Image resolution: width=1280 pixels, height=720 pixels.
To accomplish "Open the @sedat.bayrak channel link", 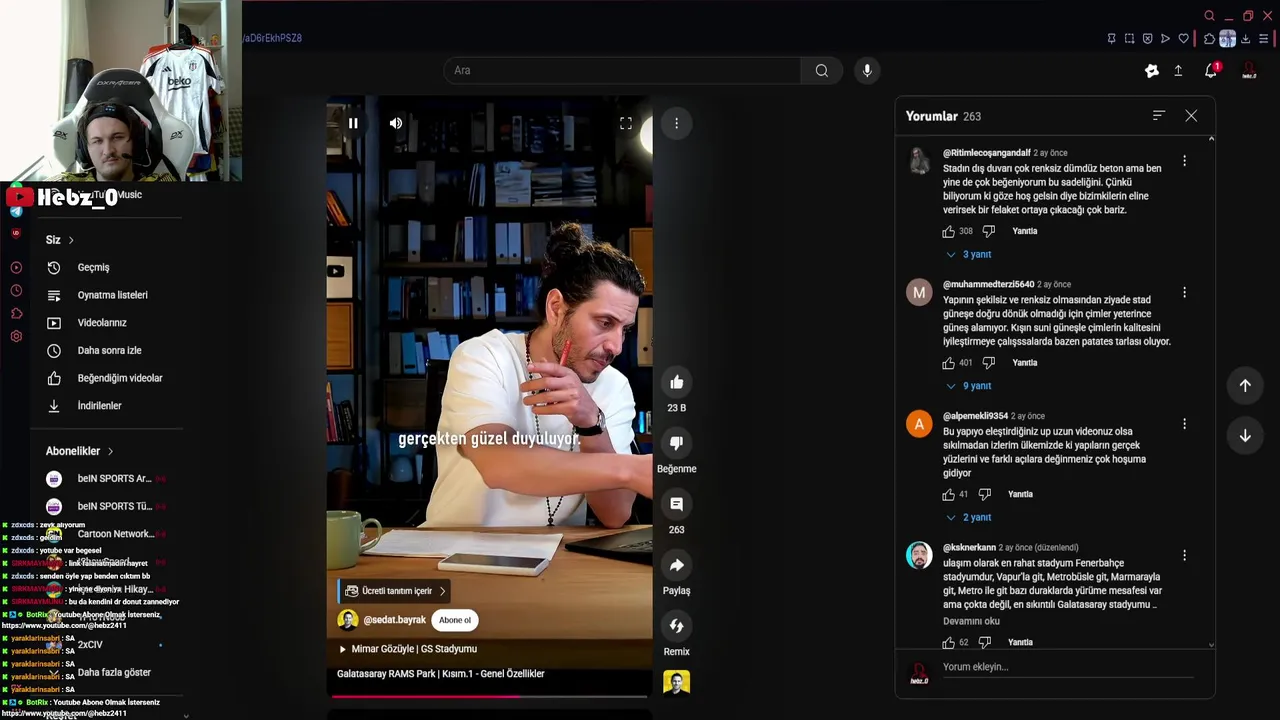I will 394,620.
